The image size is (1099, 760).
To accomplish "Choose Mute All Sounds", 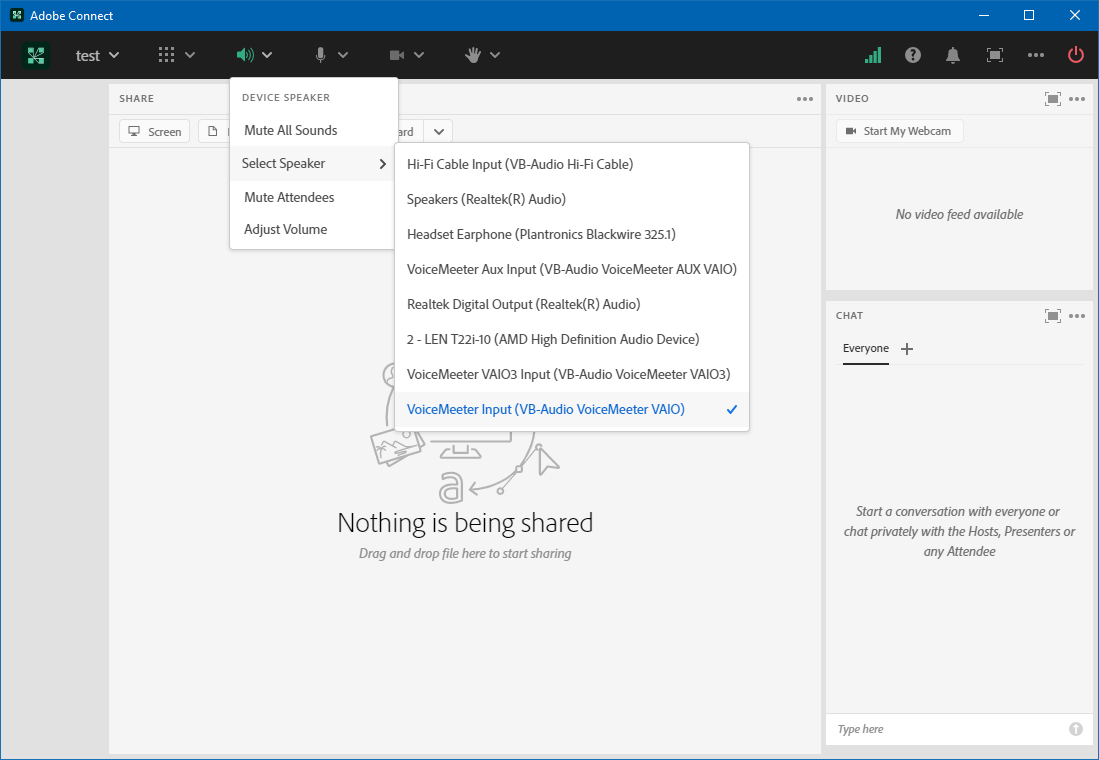I will coord(313,130).
